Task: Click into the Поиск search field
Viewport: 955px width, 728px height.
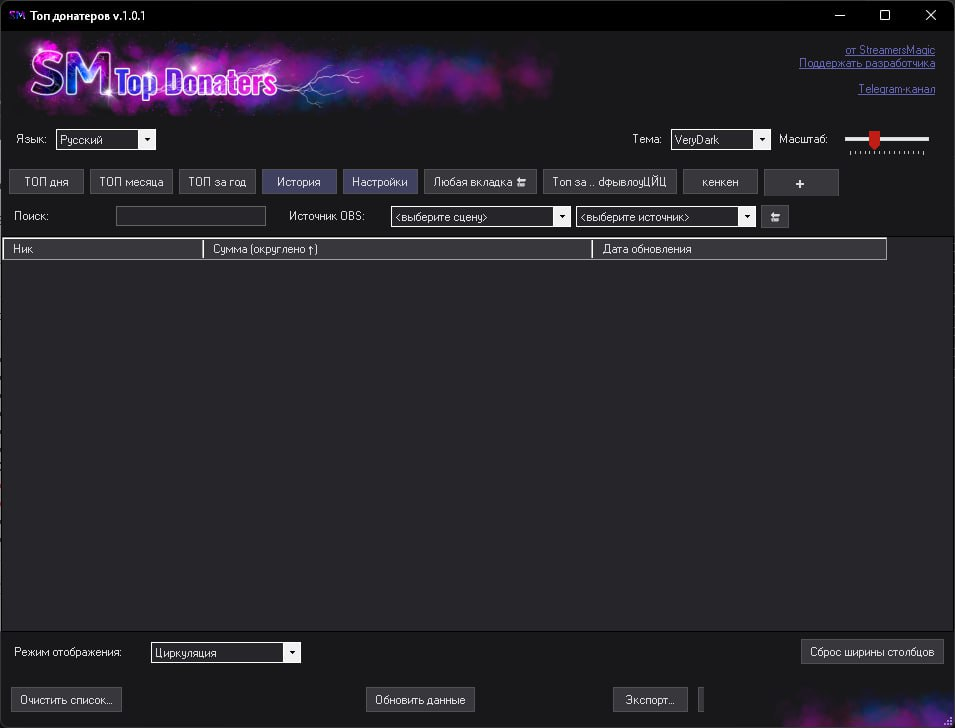Action: [190, 216]
